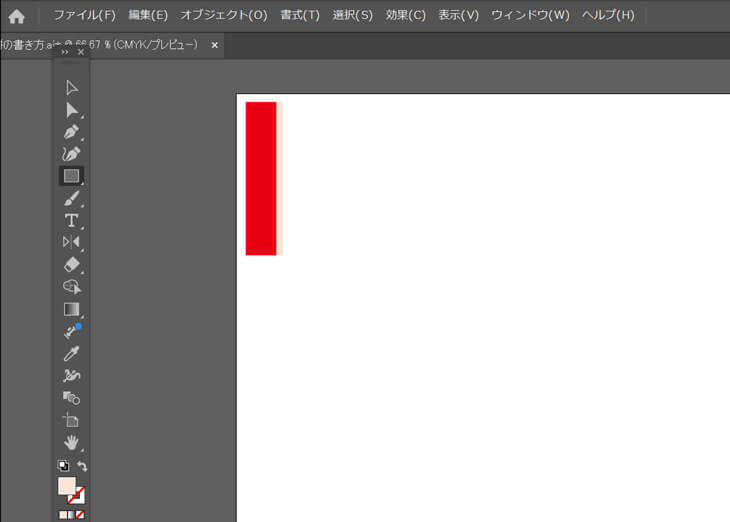The height and width of the screenshot is (522, 730).
Task: Select the spray can tool with blue dot
Action: click(72, 331)
